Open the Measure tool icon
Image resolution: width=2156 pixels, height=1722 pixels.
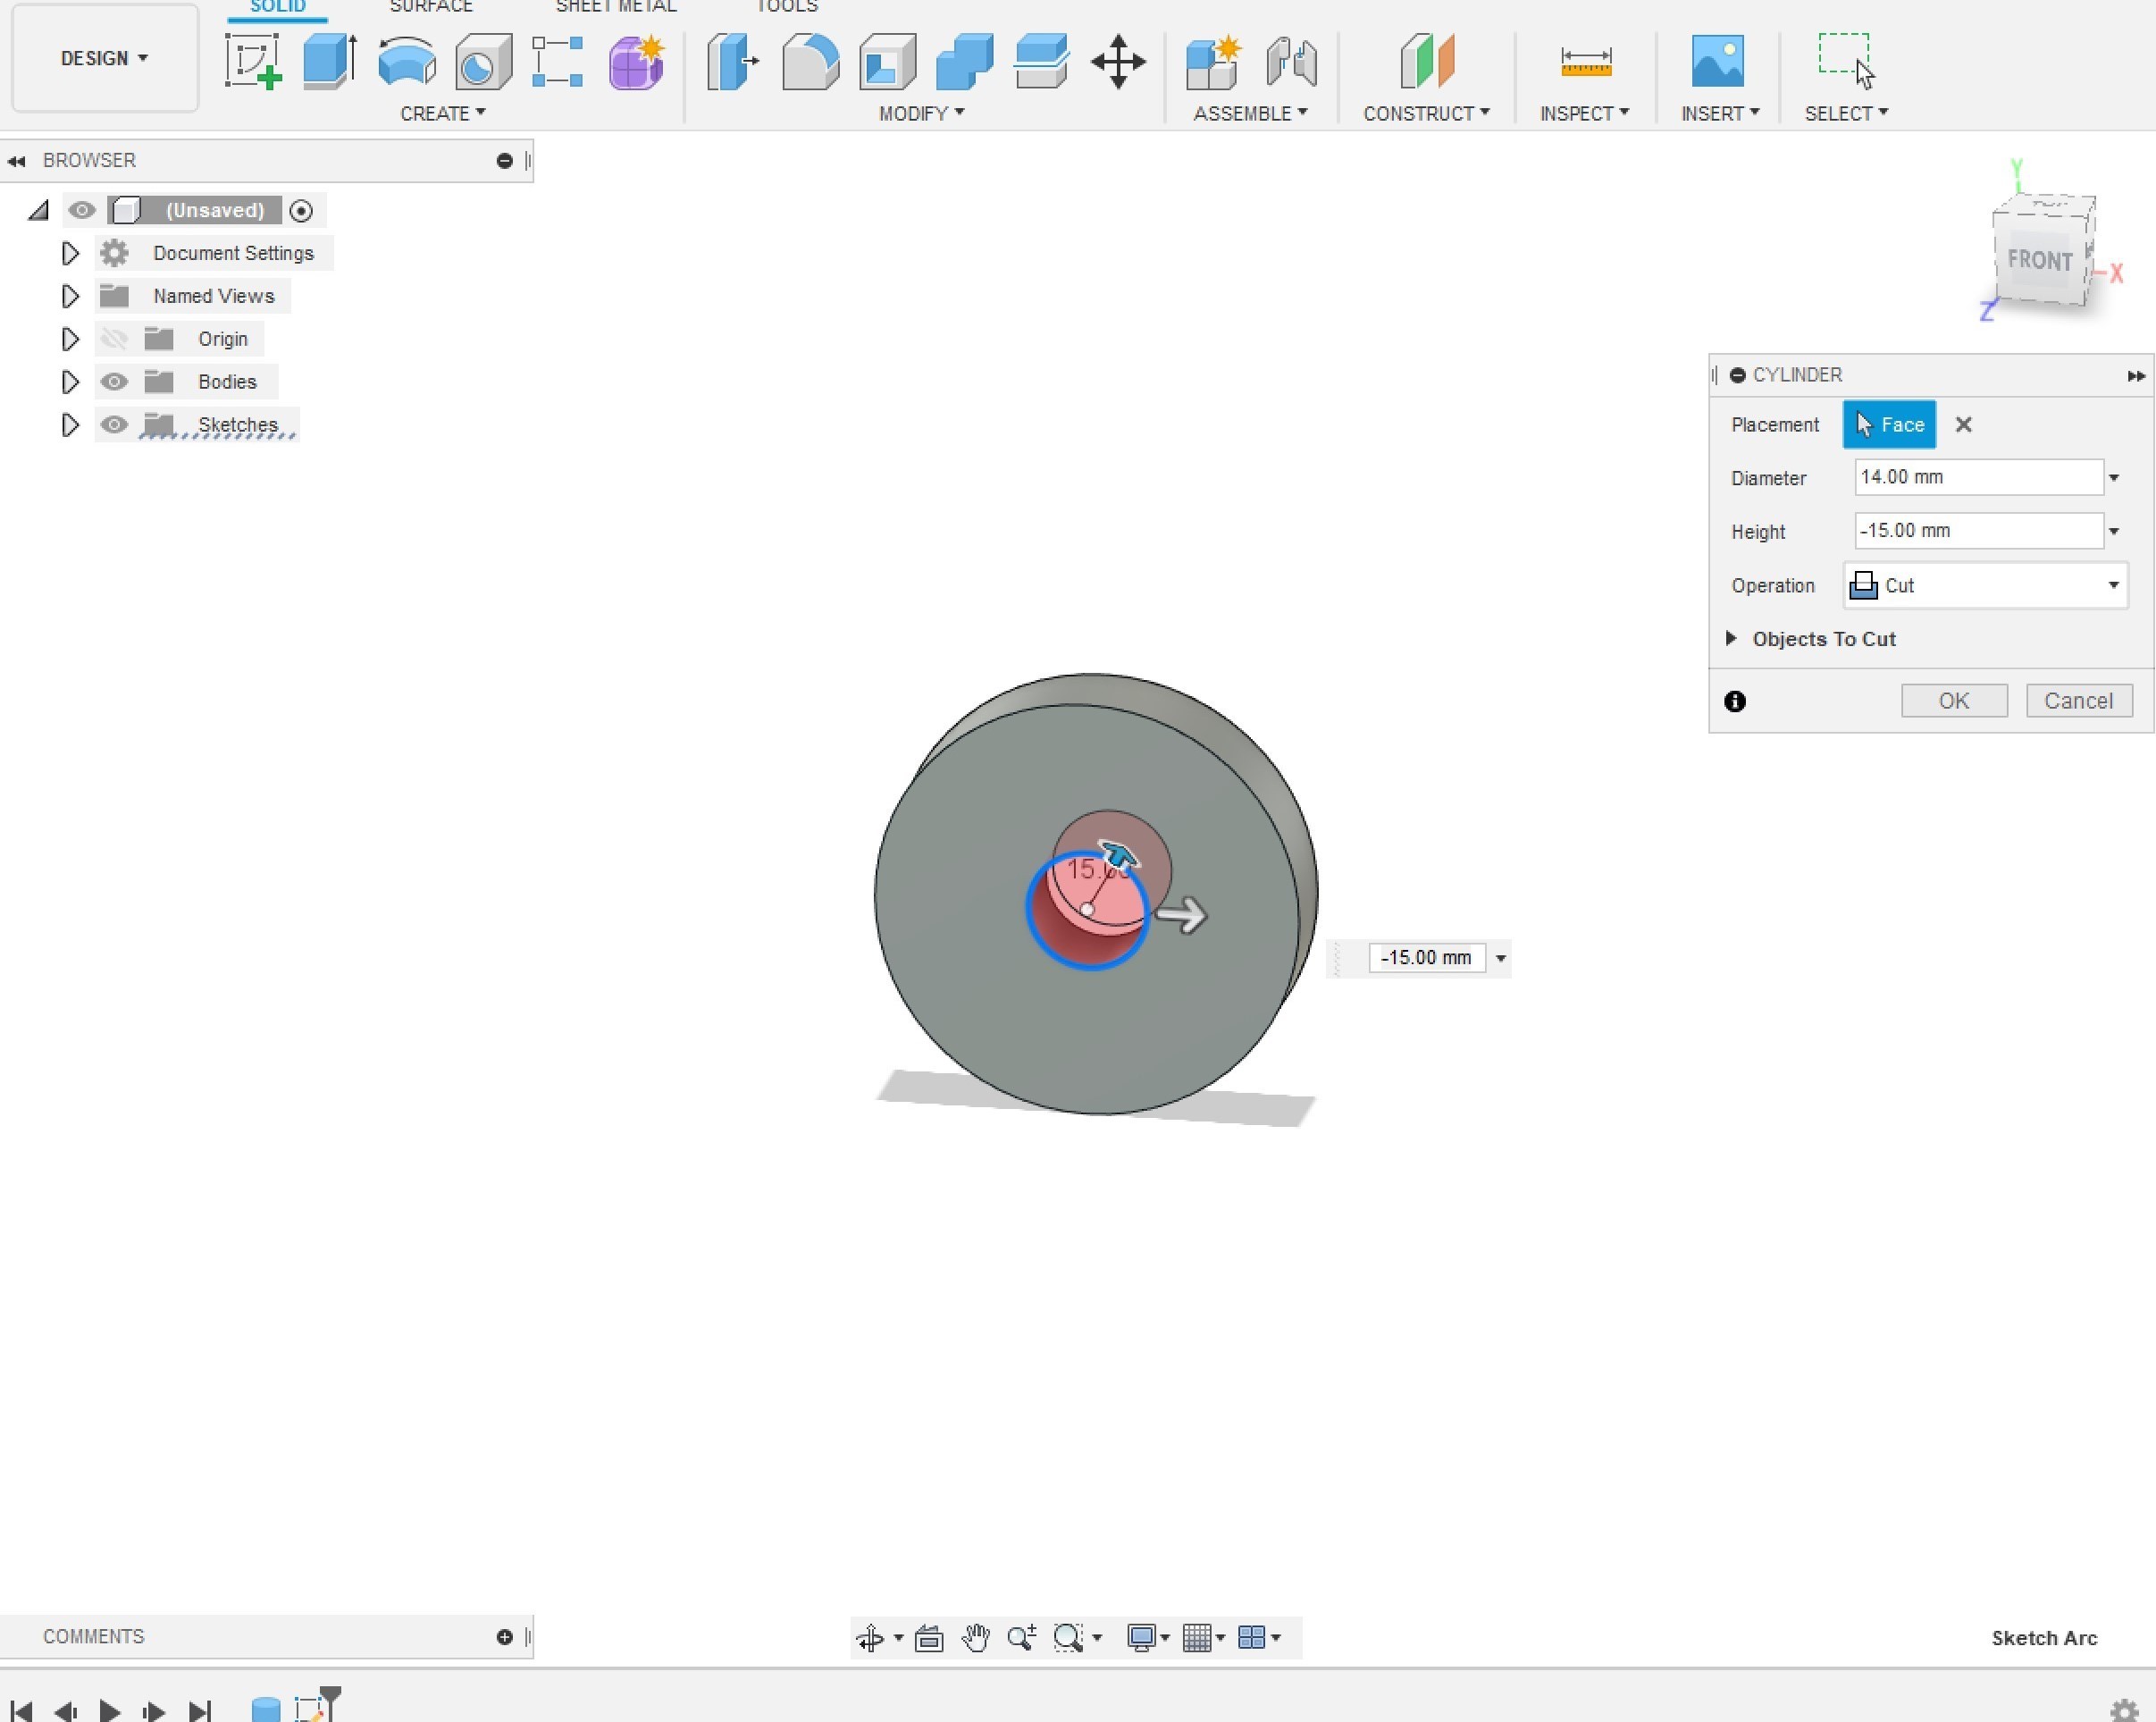1585,62
